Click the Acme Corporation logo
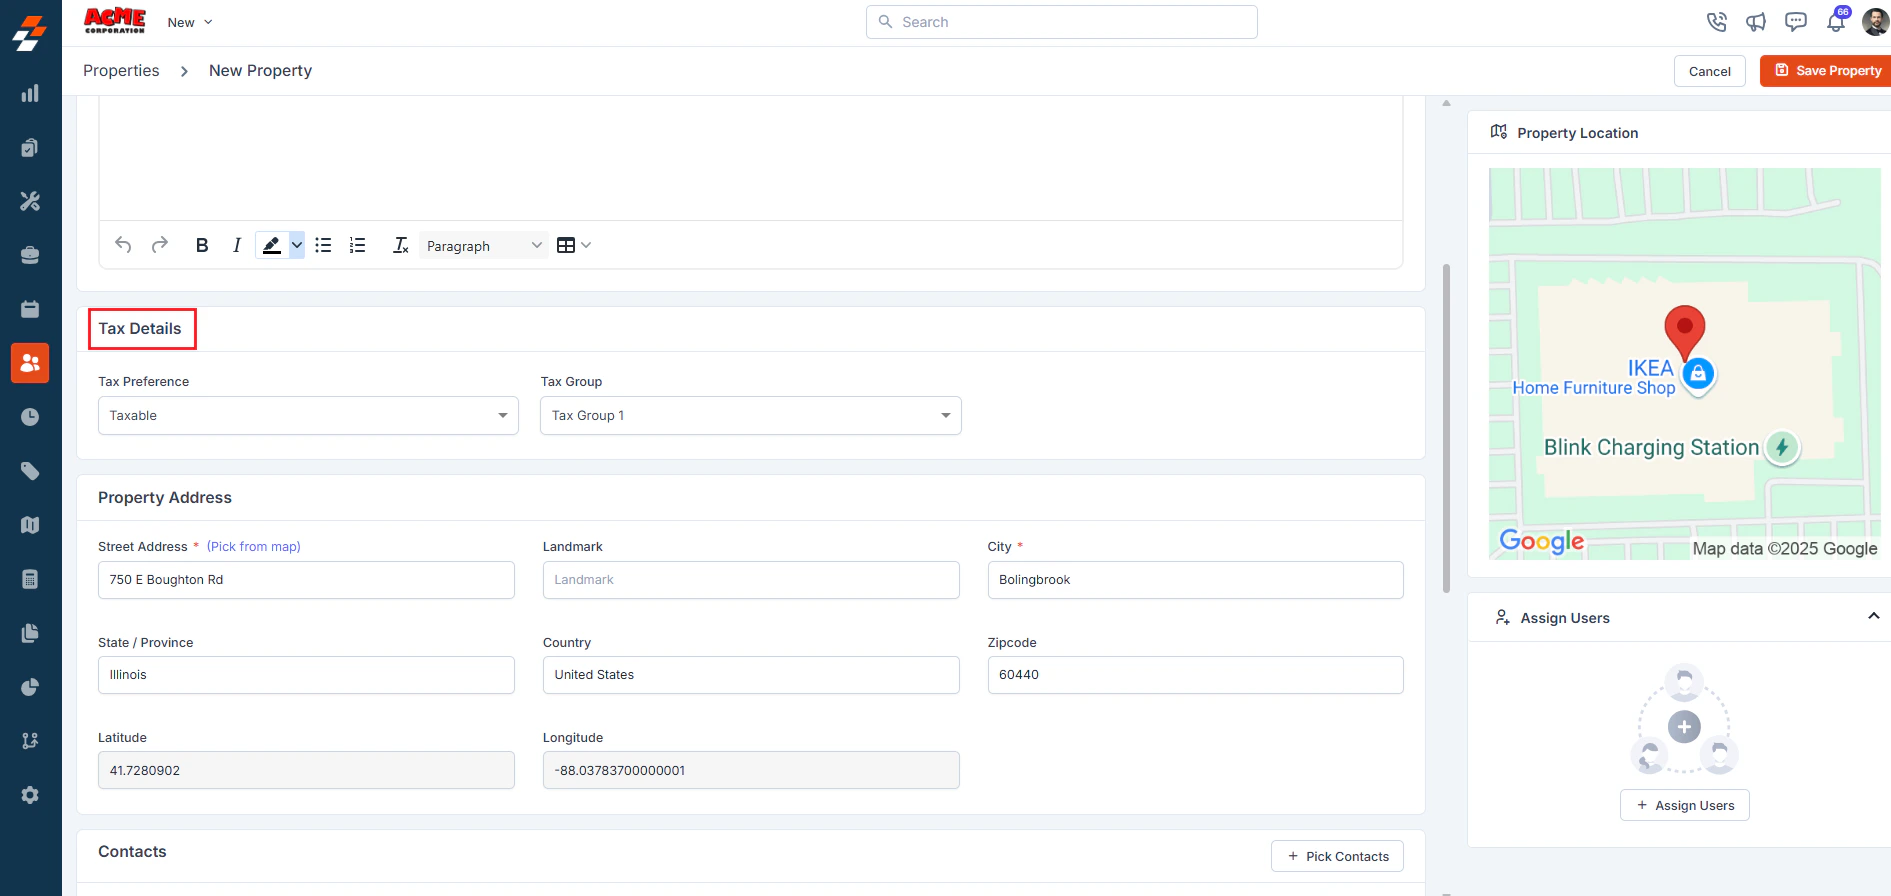Viewport: 1891px width, 896px height. click(x=115, y=21)
